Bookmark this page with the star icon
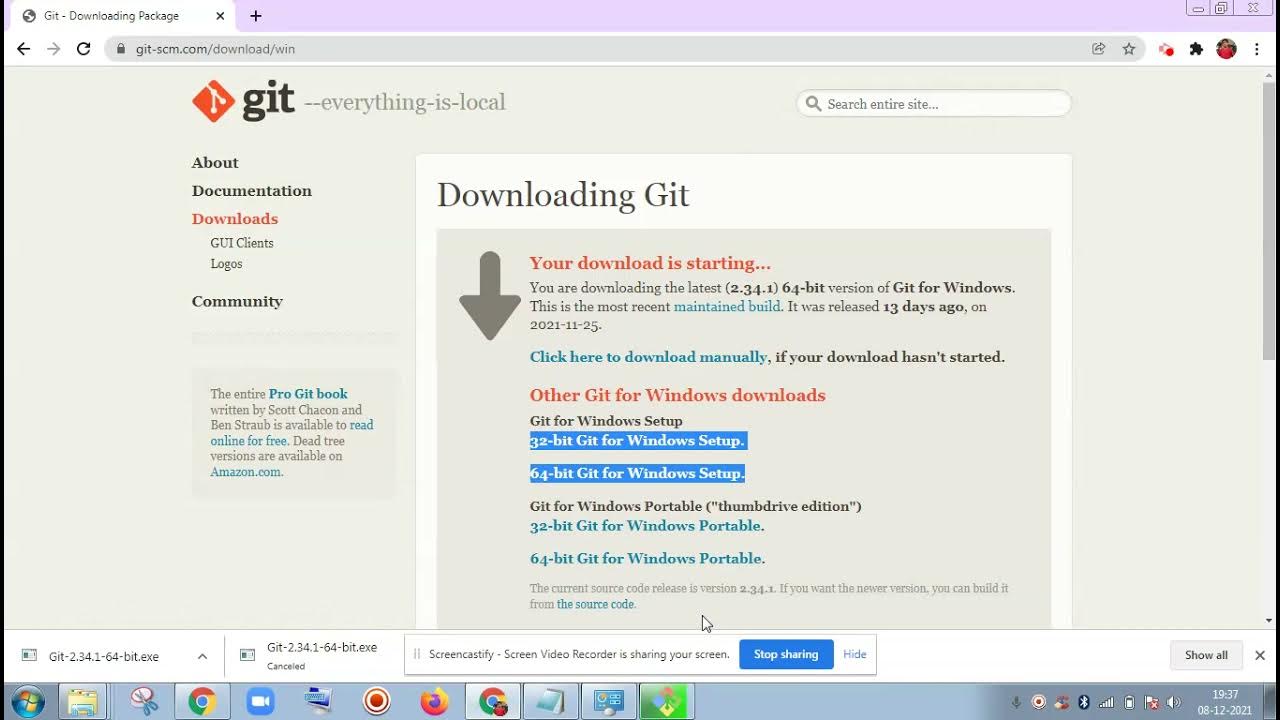This screenshot has width=1280, height=720. tap(1129, 48)
